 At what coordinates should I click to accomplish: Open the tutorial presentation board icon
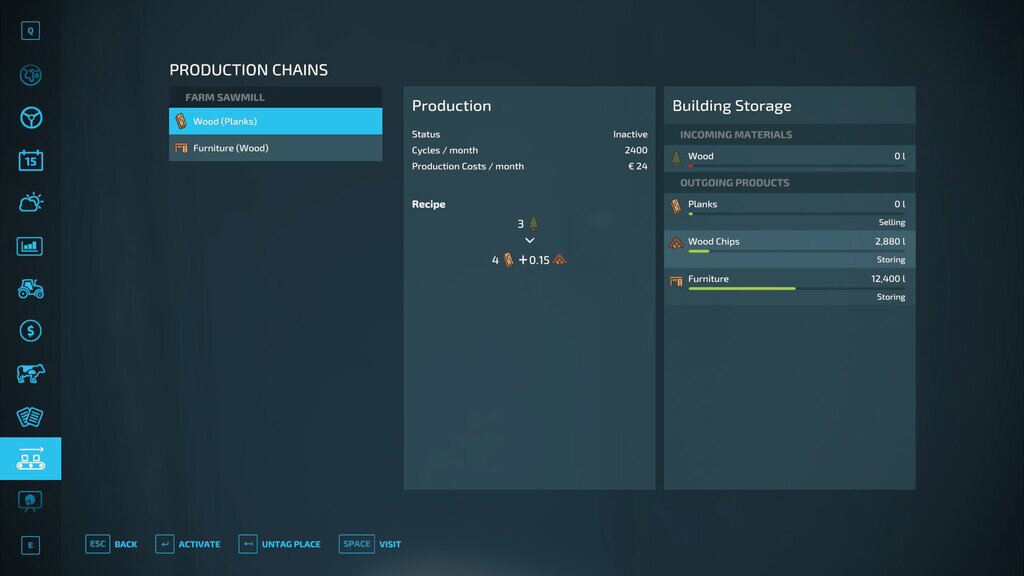pyautogui.click(x=30, y=500)
